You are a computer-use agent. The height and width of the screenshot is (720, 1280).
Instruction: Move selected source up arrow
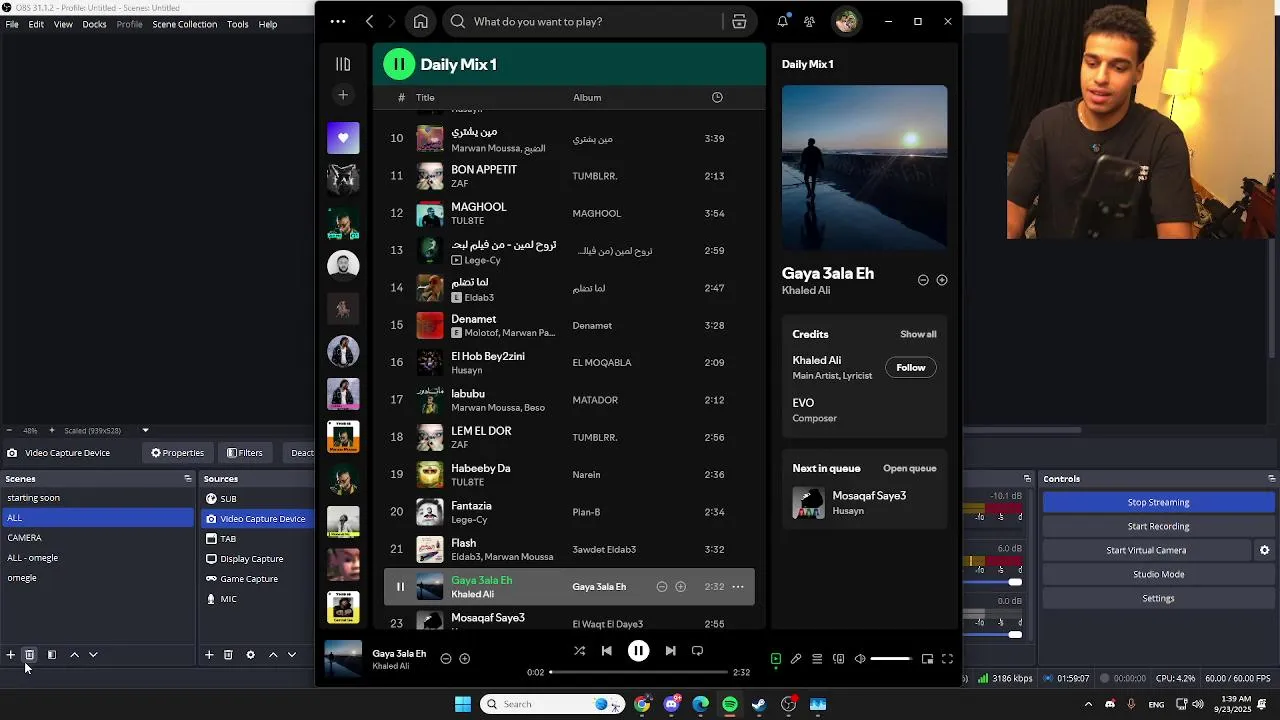tap(272, 655)
